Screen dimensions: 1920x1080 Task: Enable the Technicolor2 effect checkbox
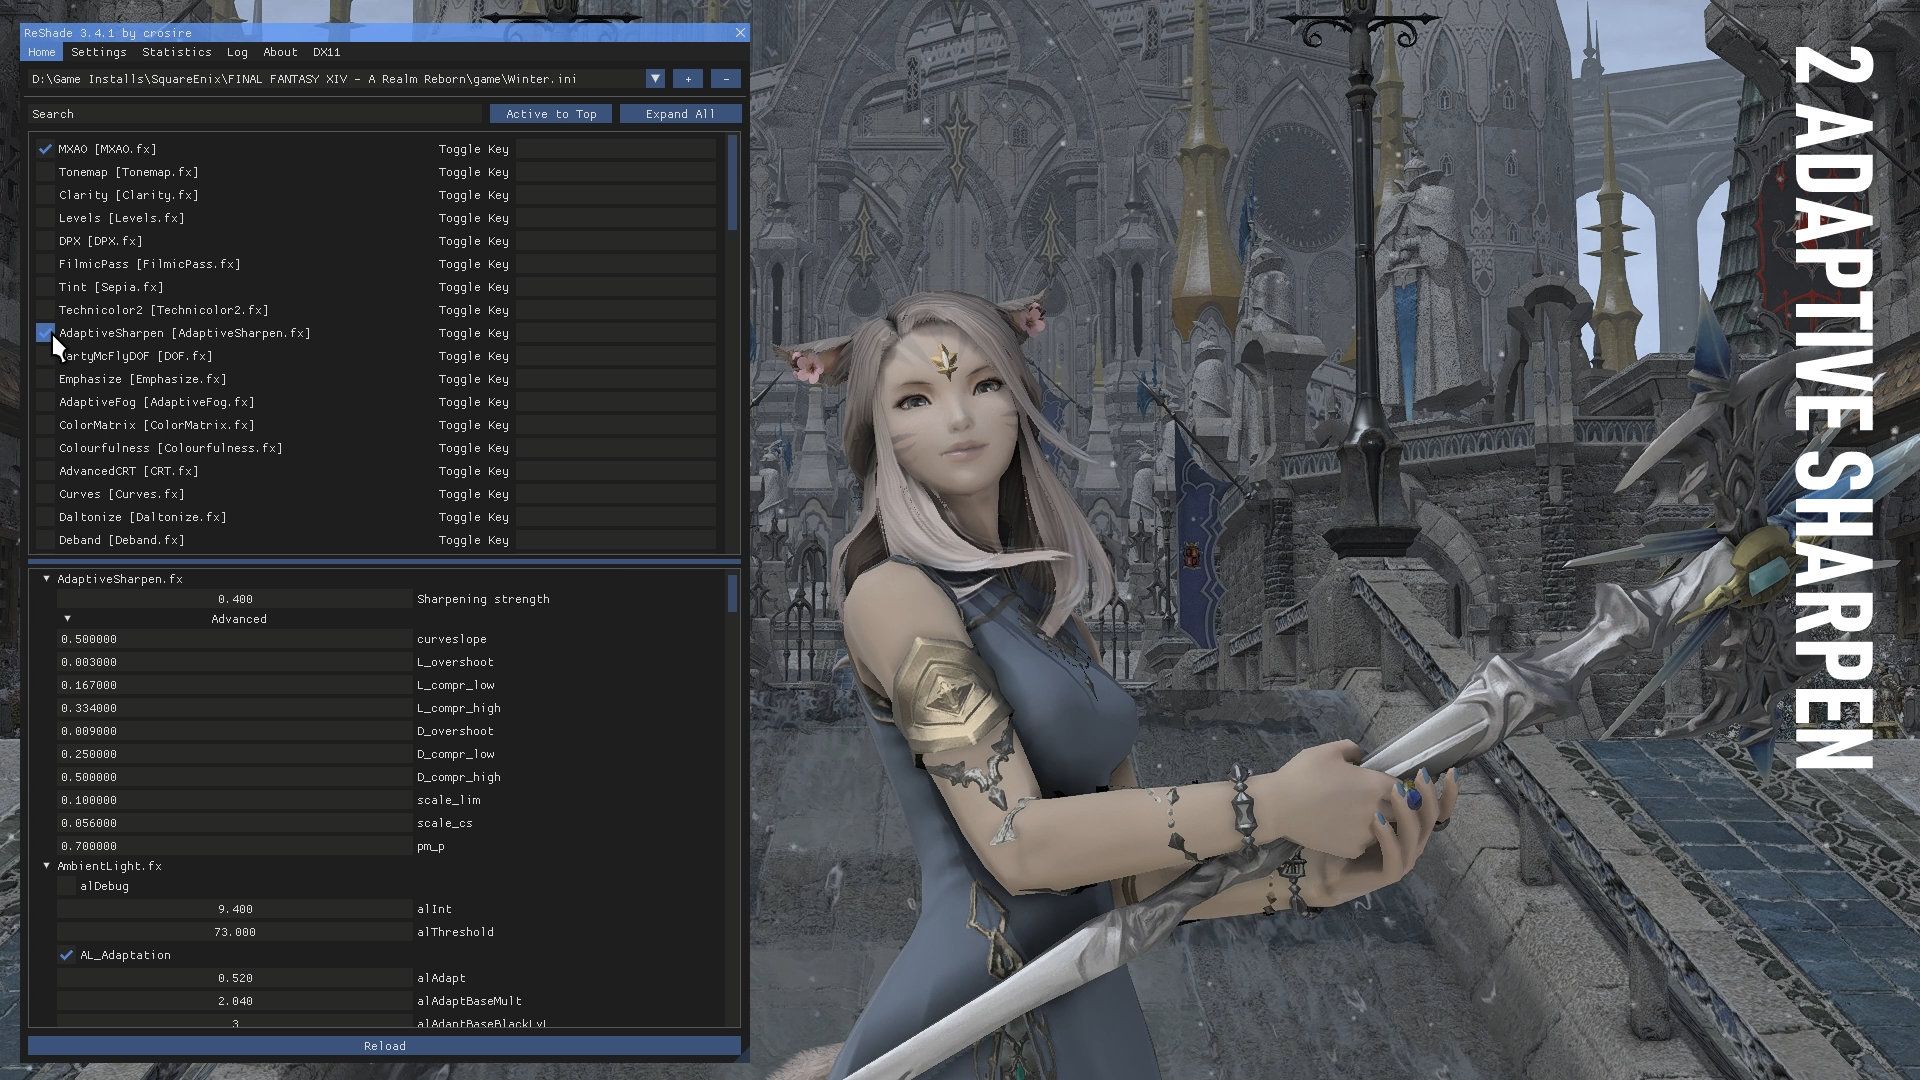coord(45,310)
